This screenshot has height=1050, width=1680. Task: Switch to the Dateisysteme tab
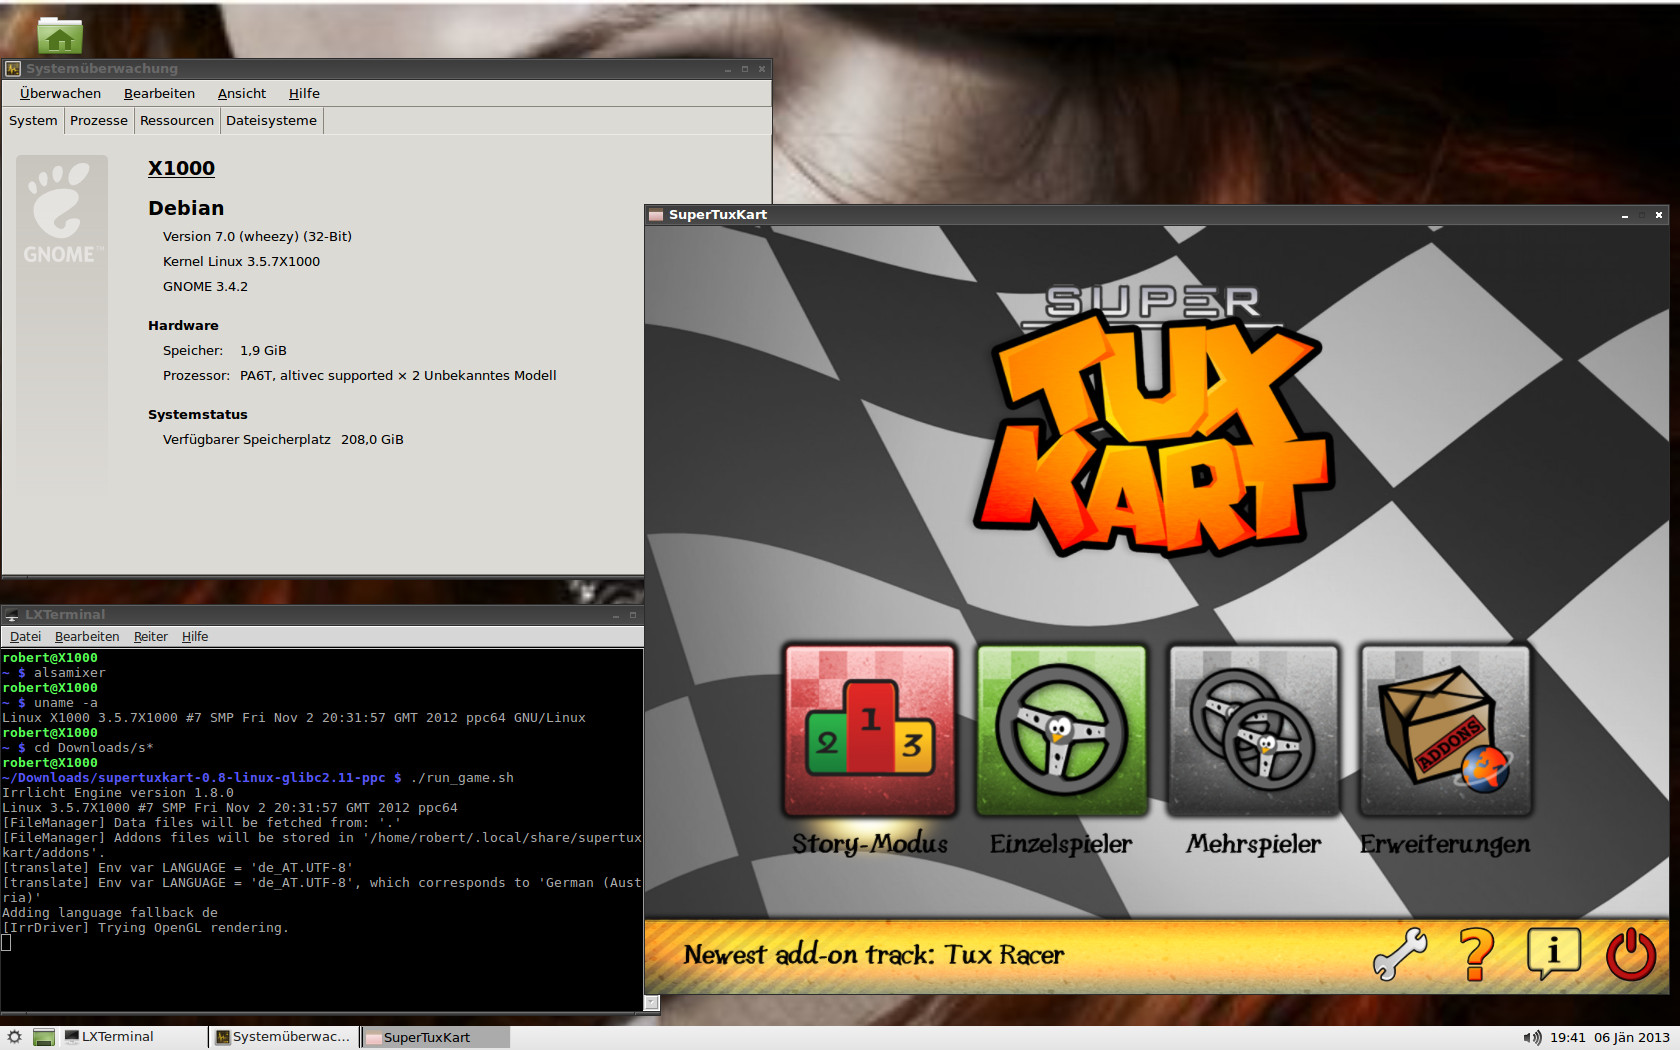pyautogui.click(x=271, y=120)
